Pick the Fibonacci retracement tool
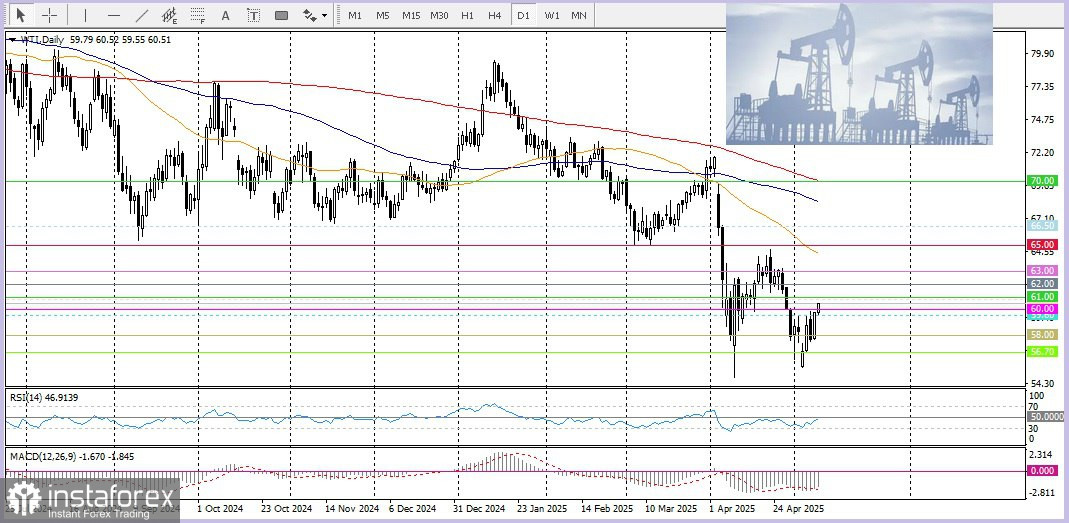This screenshot has height=523, width=1069. (x=198, y=14)
